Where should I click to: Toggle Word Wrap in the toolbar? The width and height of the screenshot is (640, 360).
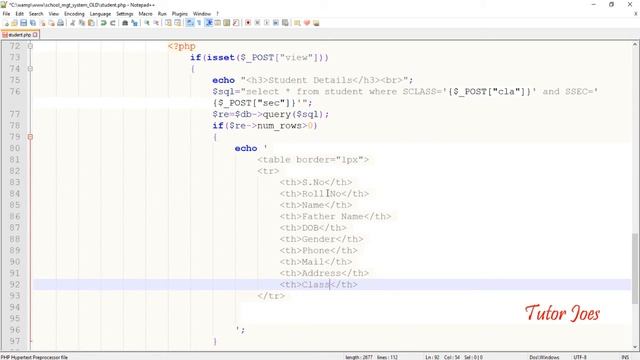[x=190, y=23]
